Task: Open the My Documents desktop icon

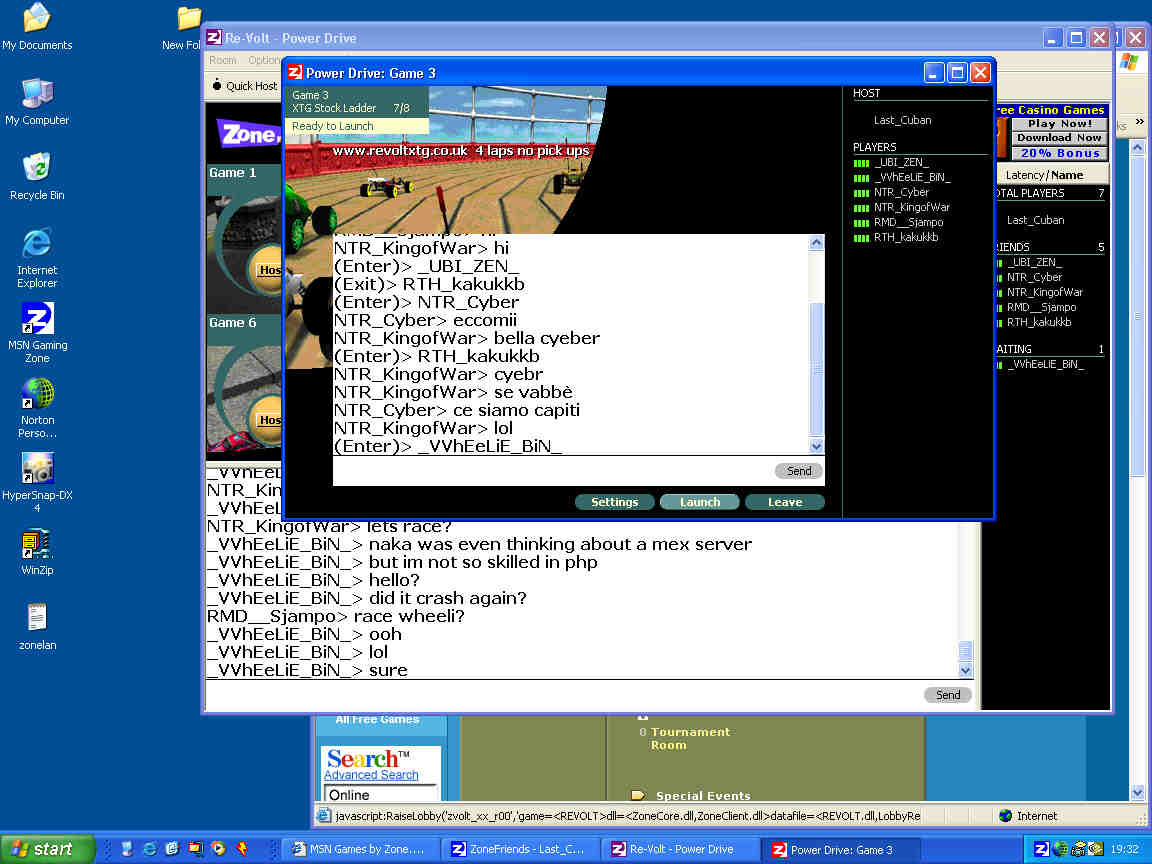Action: pos(37,27)
